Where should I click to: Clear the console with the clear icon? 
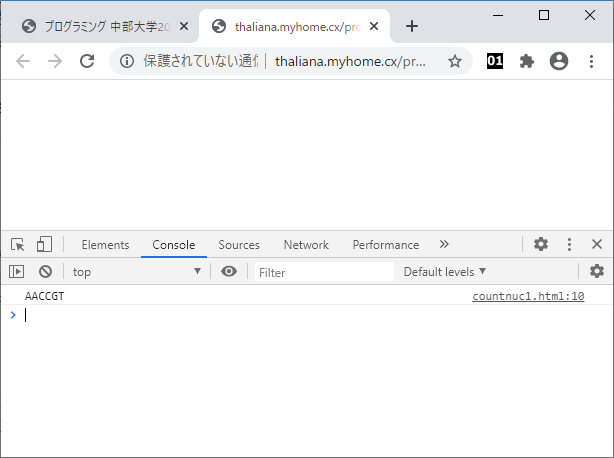coord(45,271)
